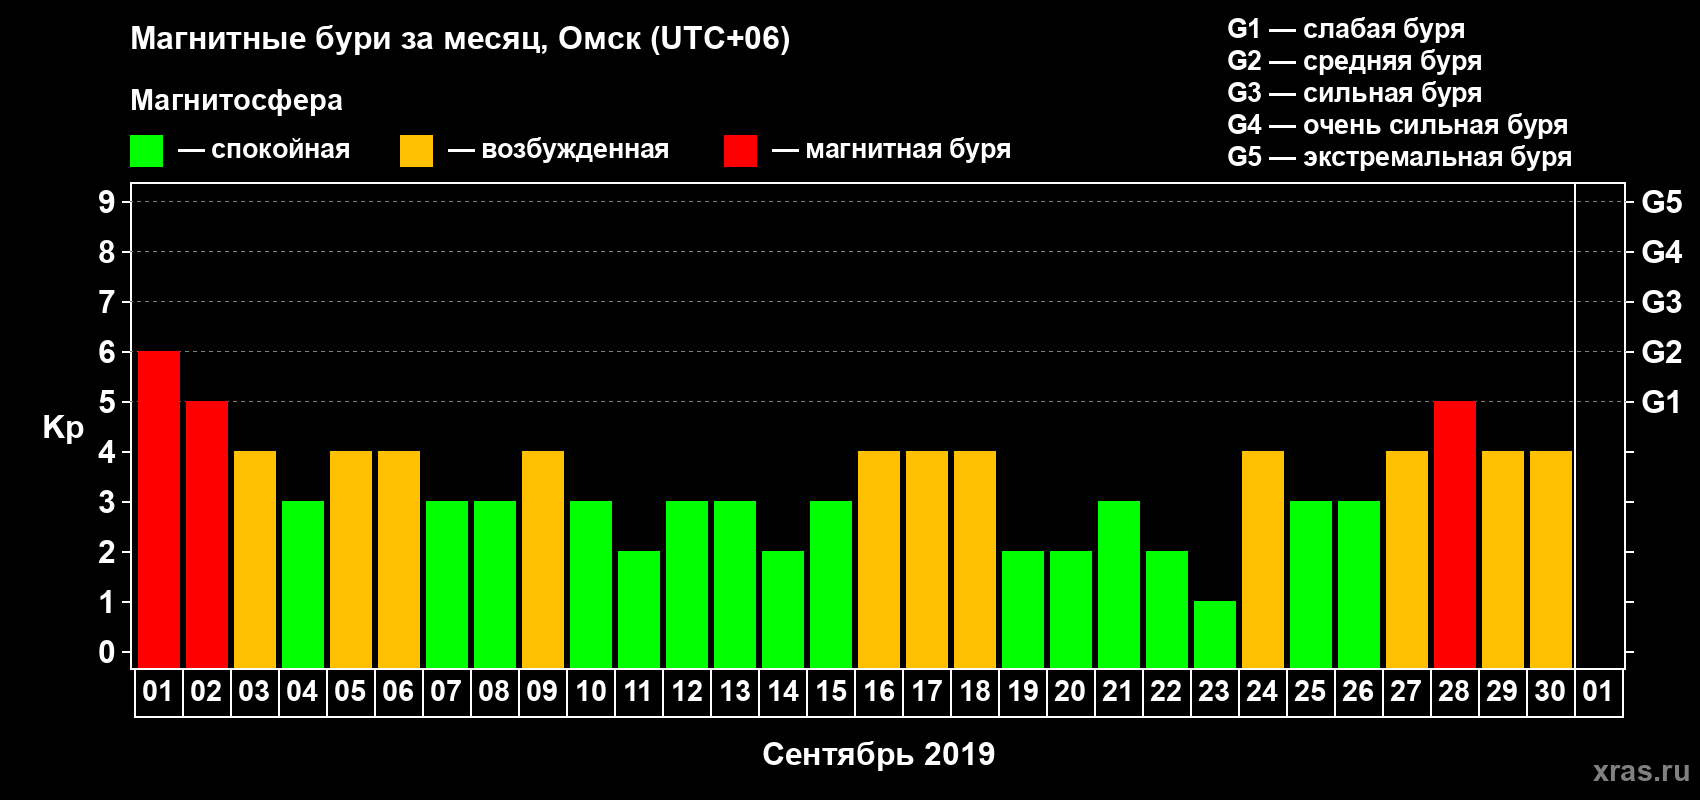Screen dimensions: 1700x800
Task: Click the red bar for day 28
Action: tap(1455, 535)
